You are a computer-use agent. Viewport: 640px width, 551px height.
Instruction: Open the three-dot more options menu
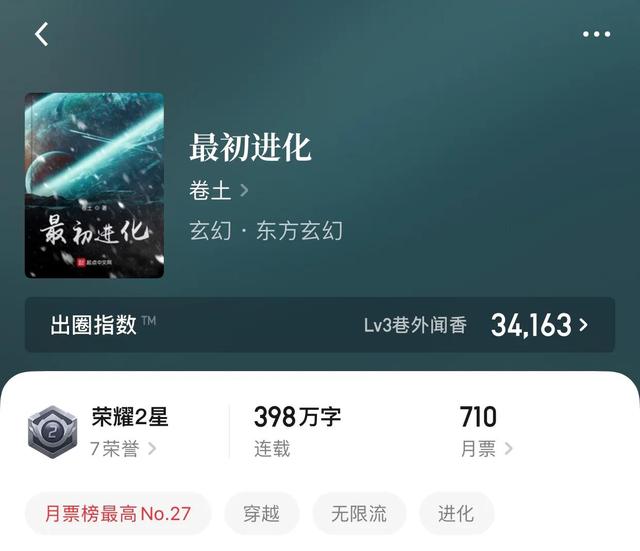[x=596, y=34]
